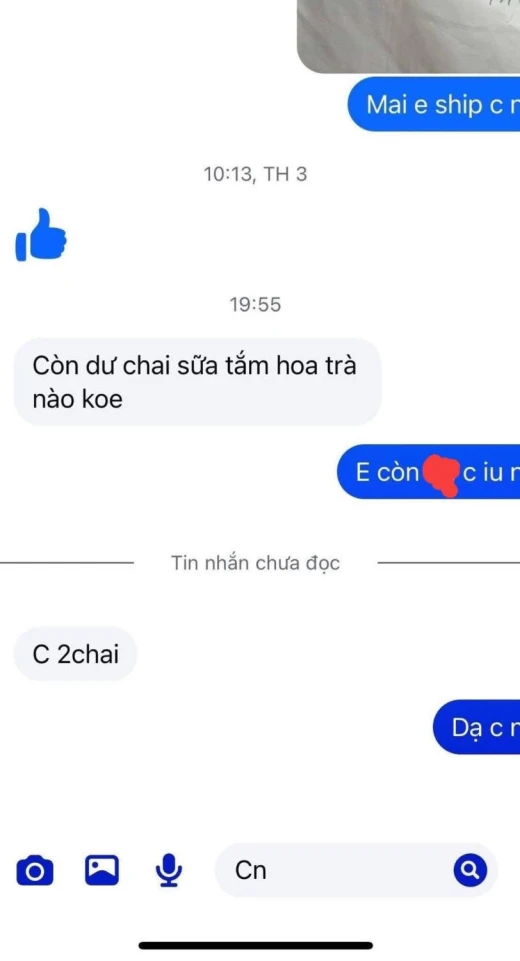Tap the words 'nào koe' in the message

click(77, 399)
